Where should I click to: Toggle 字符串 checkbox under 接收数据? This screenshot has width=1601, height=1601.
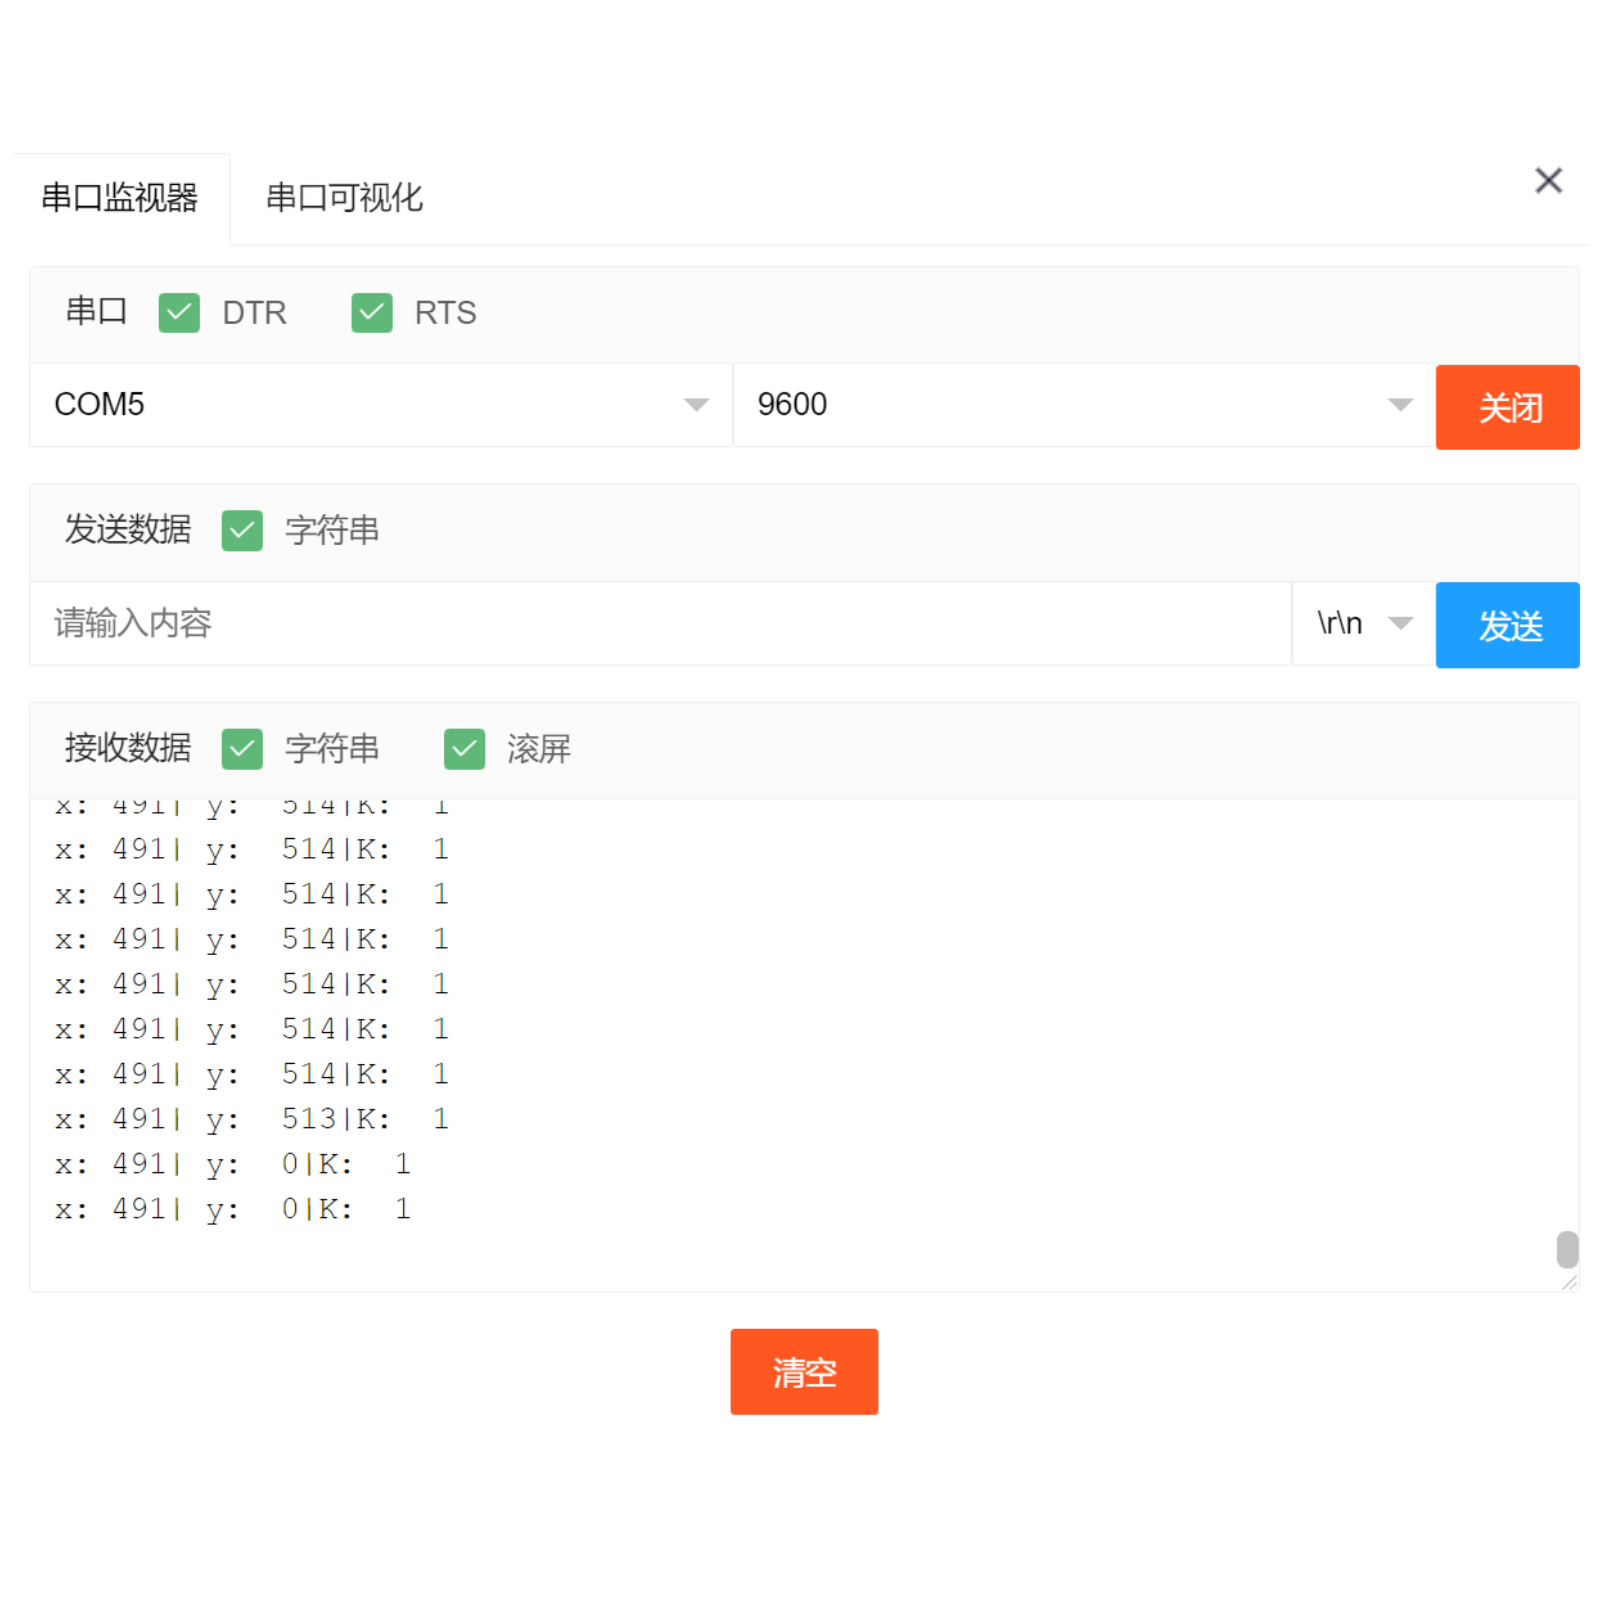coord(242,748)
